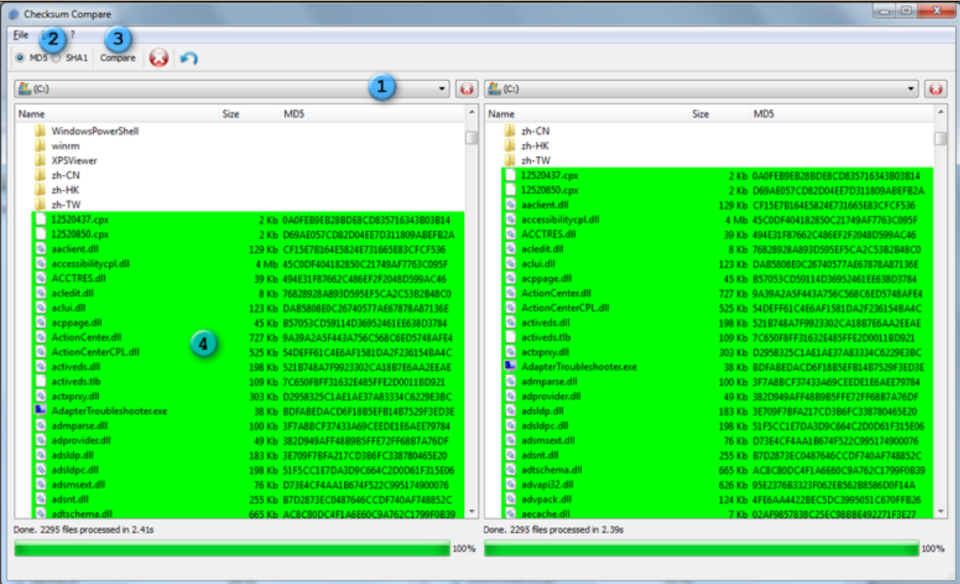Select 12520850.cpx in the left pane
Screen dimensions: 960x584
(80, 234)
